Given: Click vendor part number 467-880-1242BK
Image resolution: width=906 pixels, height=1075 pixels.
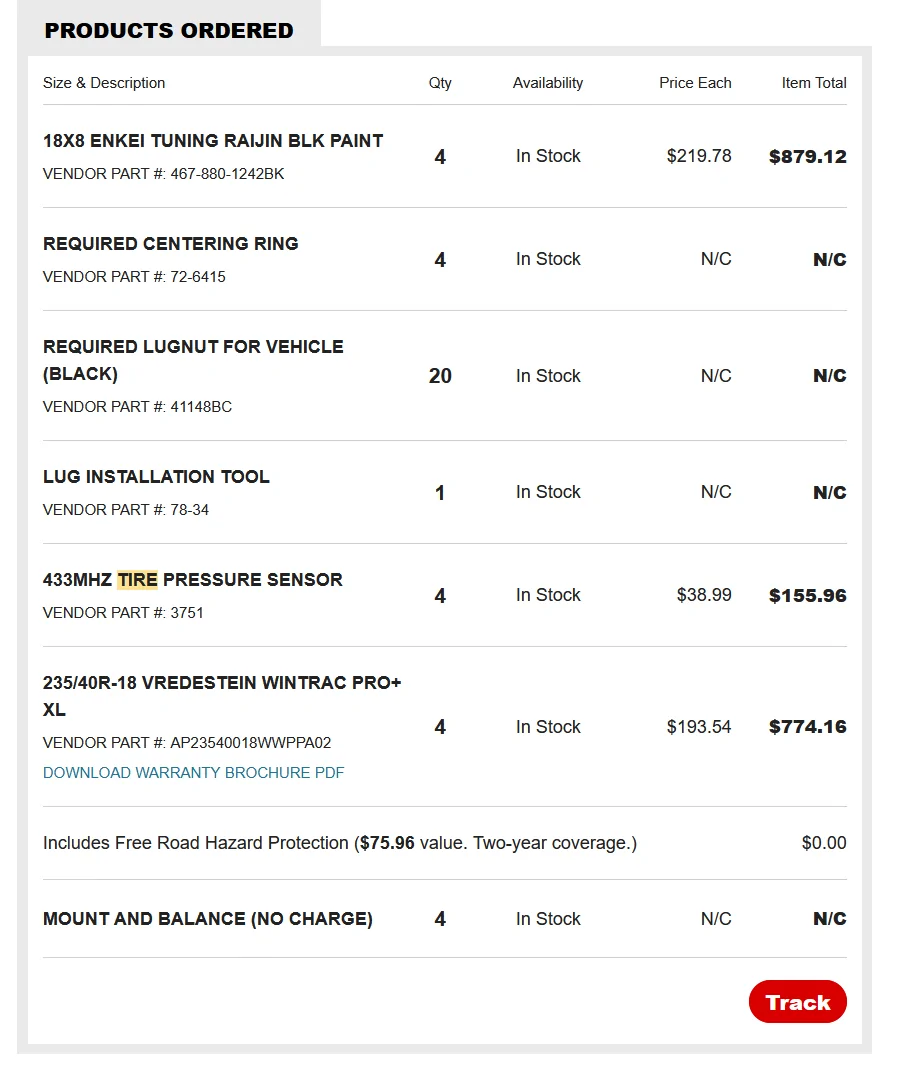Looking at the screenshot, I should coord(227,174).
